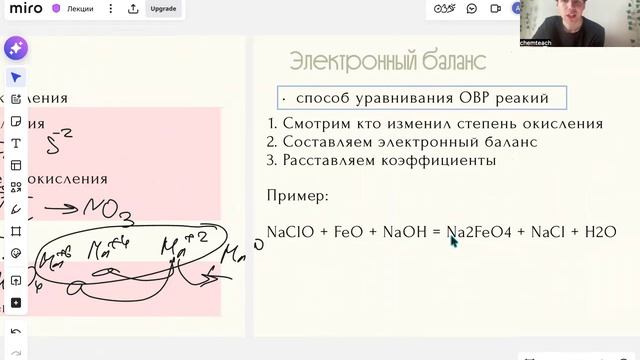Click the upload tool icon
Image resolution: width=640 pixels, height=360 pixels.
click(x=16, y=281)
